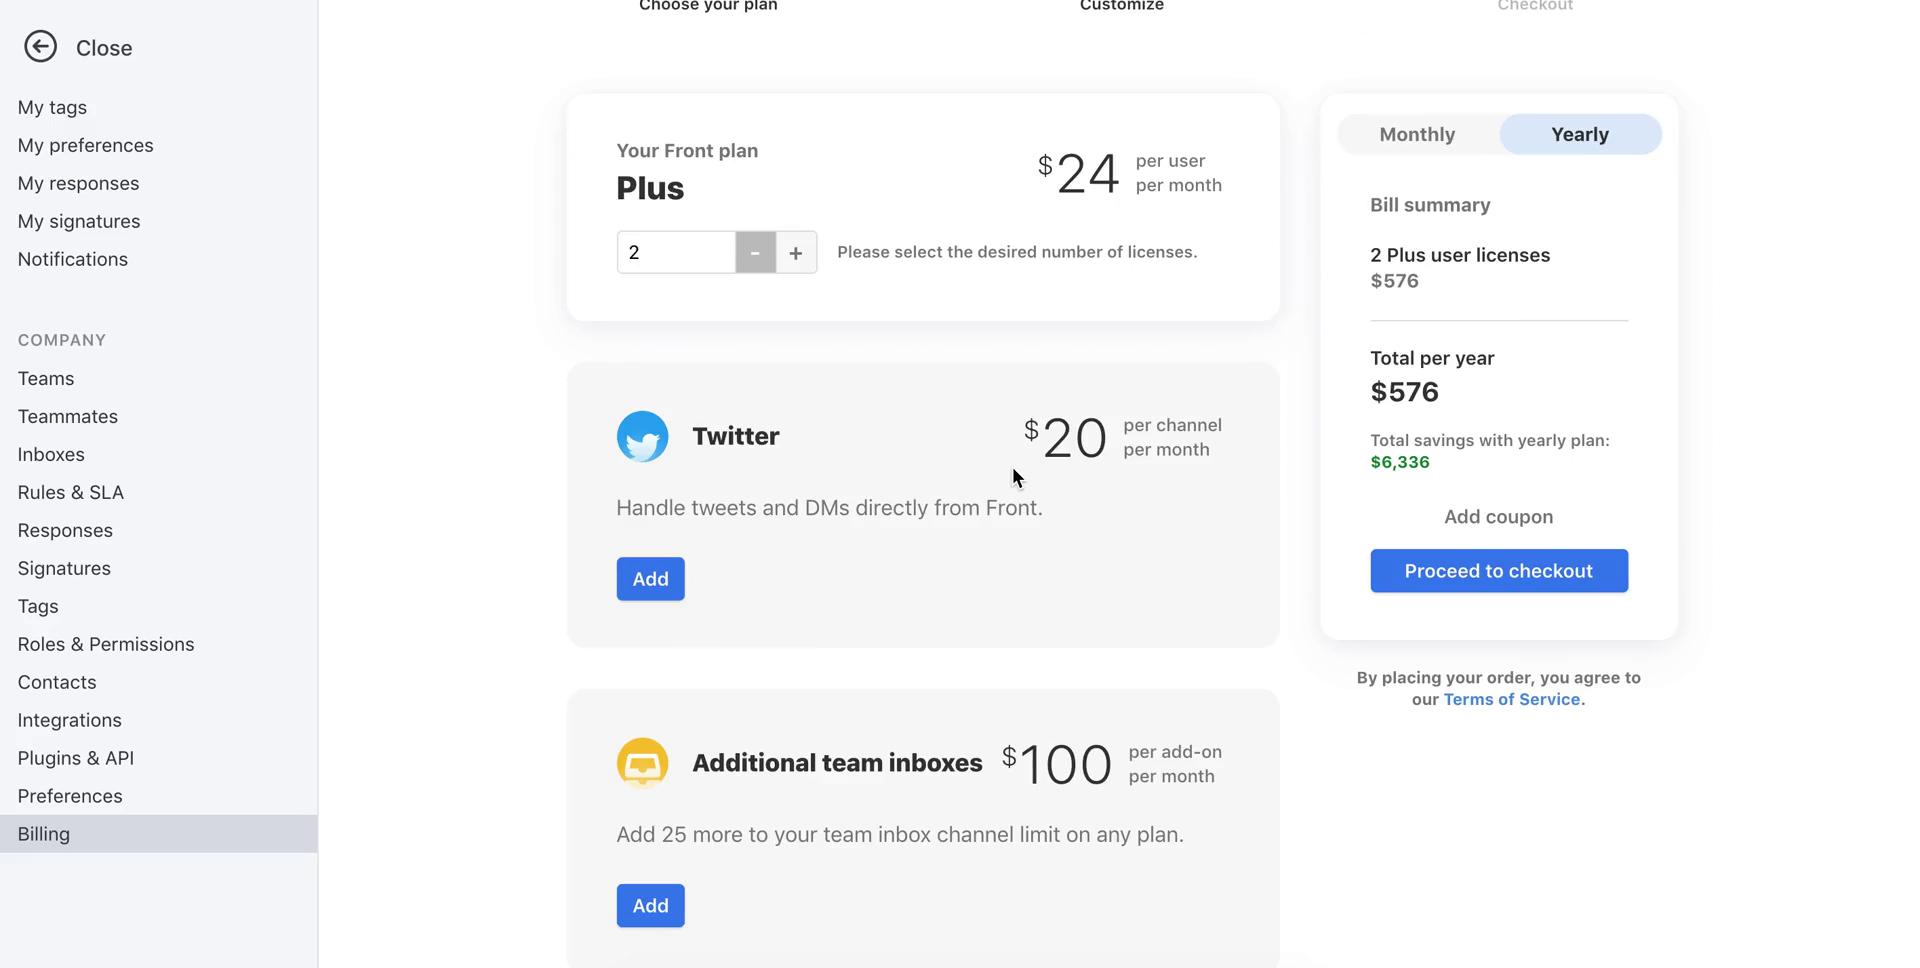Viewport: 1920px width, 968px height.
Task: Add the Additional team inboxes add-on
Action: tap(650, 906)
